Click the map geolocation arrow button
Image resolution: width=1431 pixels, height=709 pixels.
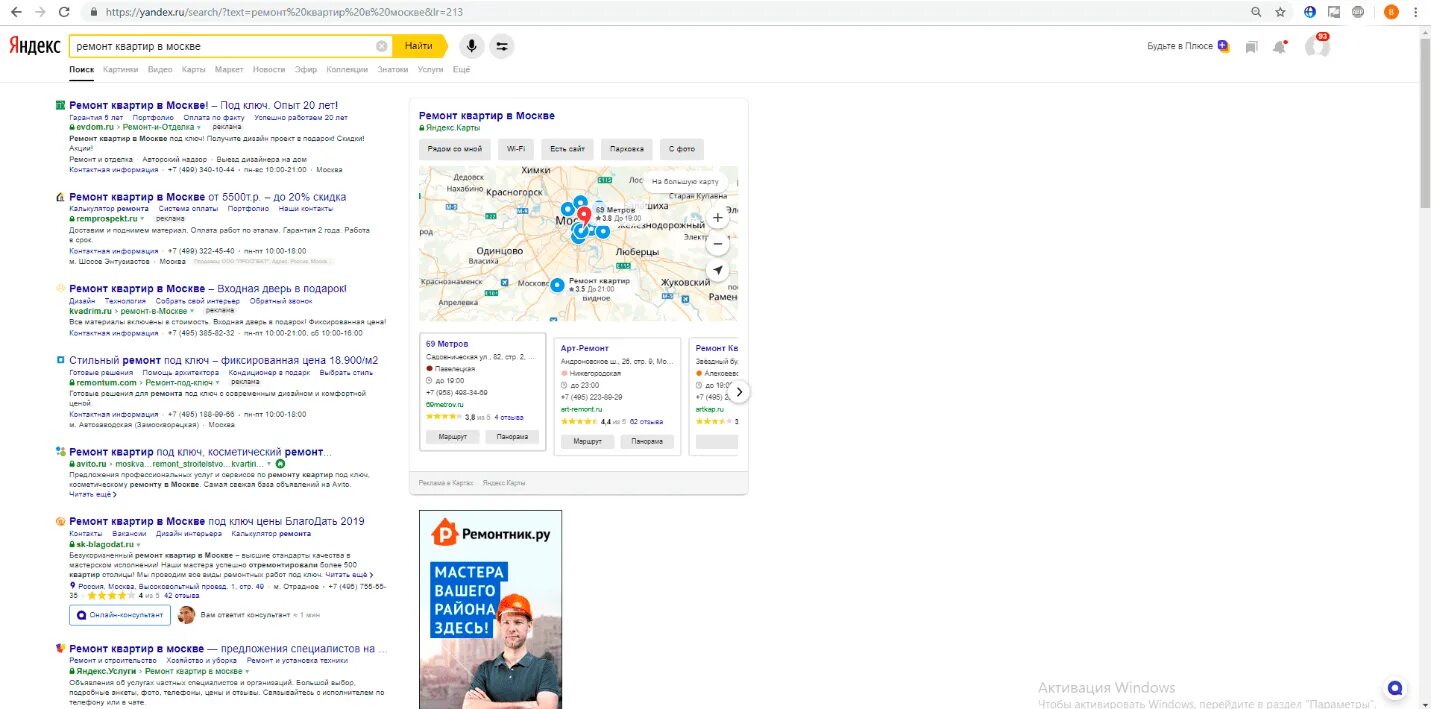pos(717,271)
